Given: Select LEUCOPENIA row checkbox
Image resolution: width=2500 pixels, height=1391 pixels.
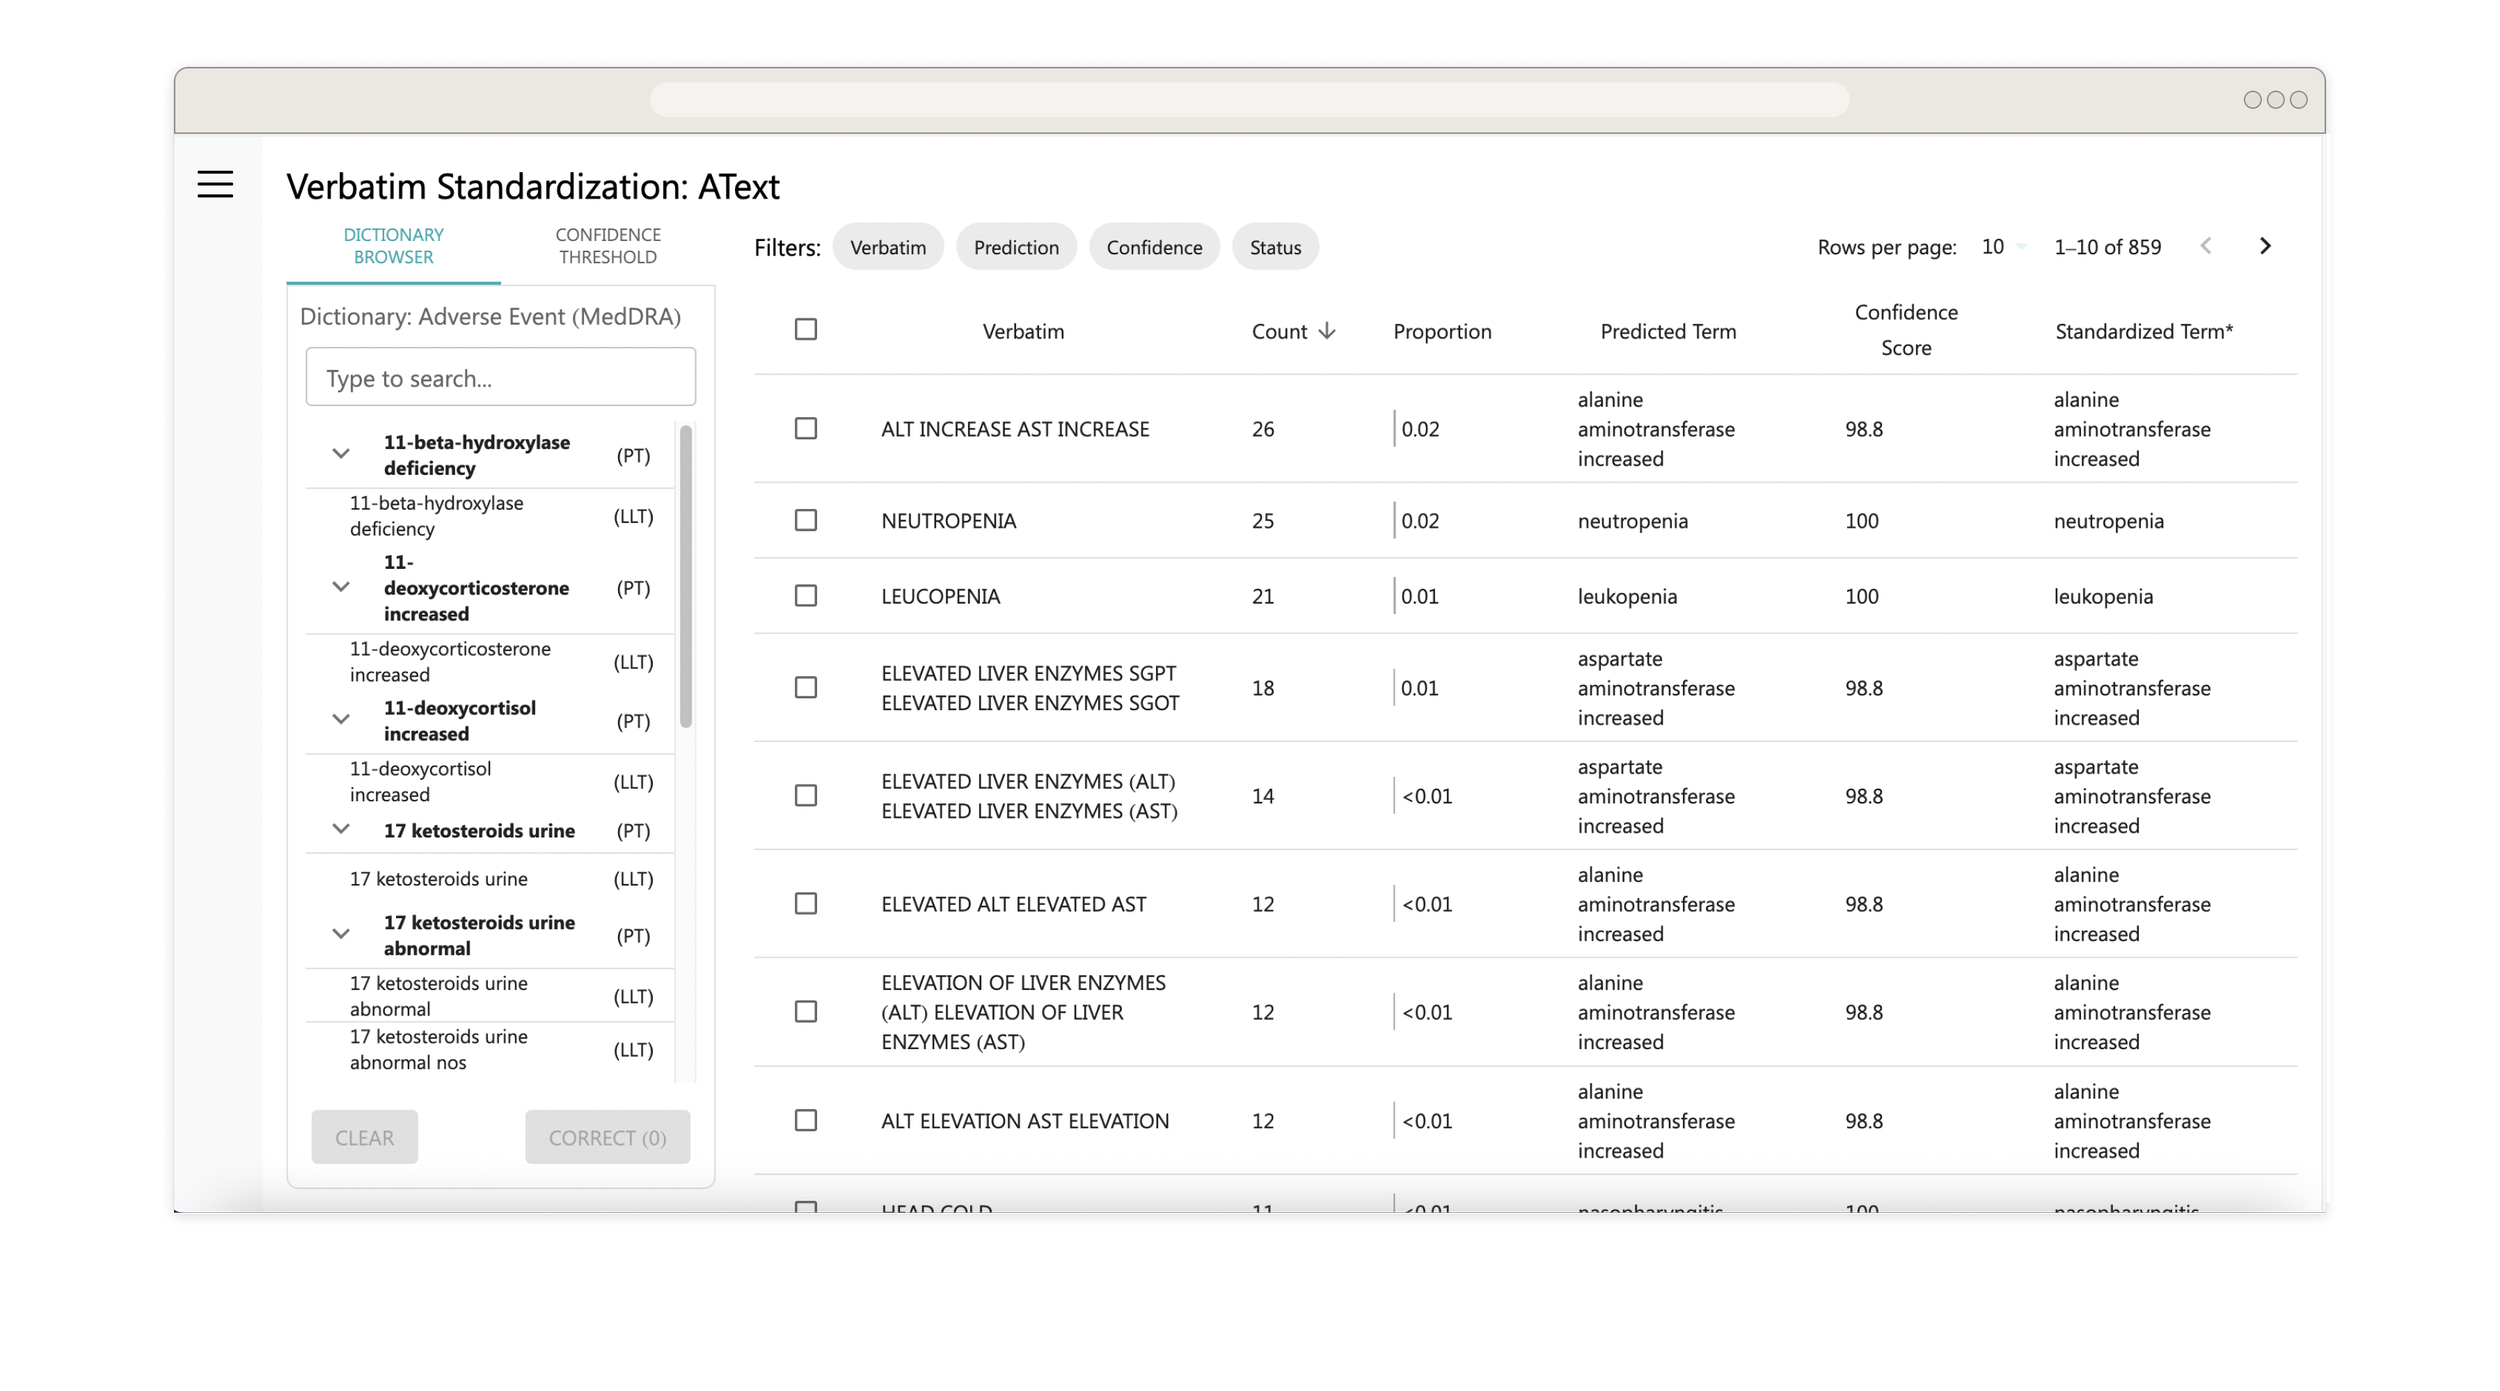Looking at the screenshot, I should click(805, 596).
